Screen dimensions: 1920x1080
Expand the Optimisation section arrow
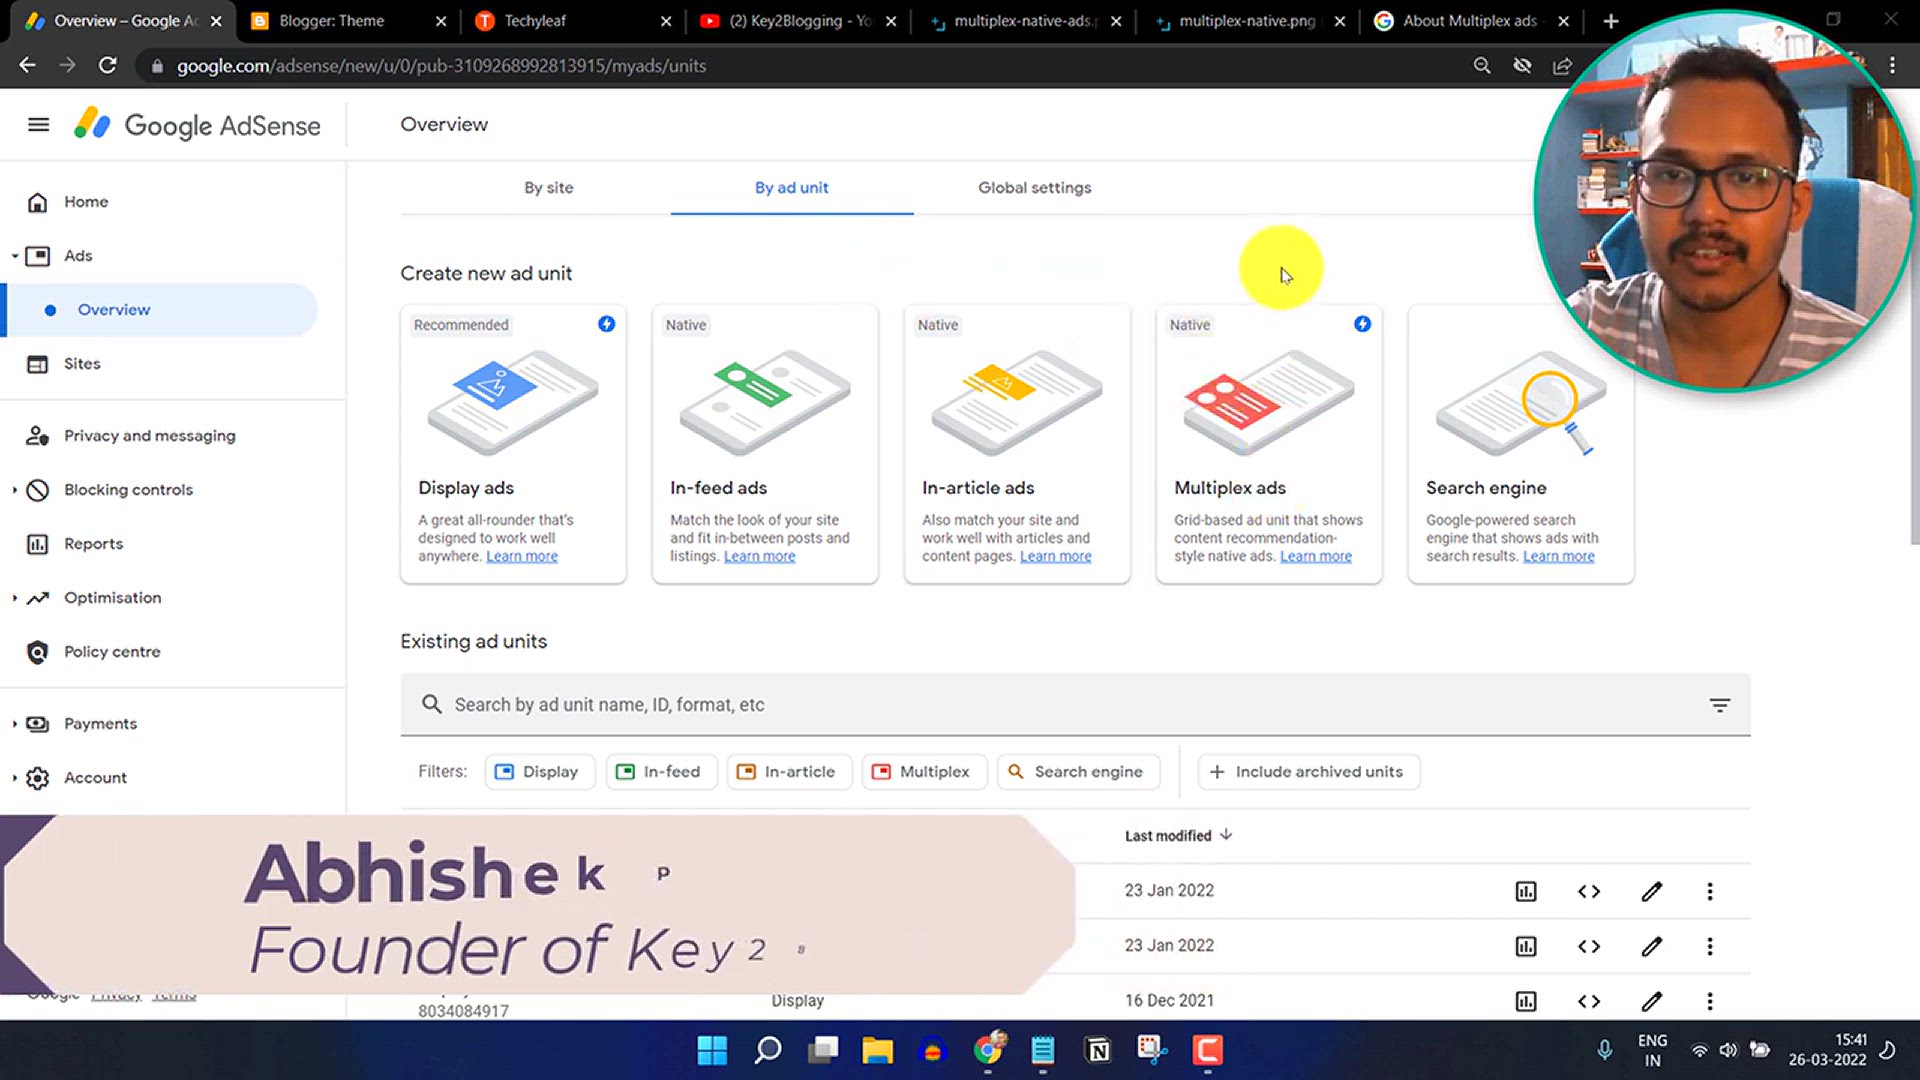coord(15,598)
